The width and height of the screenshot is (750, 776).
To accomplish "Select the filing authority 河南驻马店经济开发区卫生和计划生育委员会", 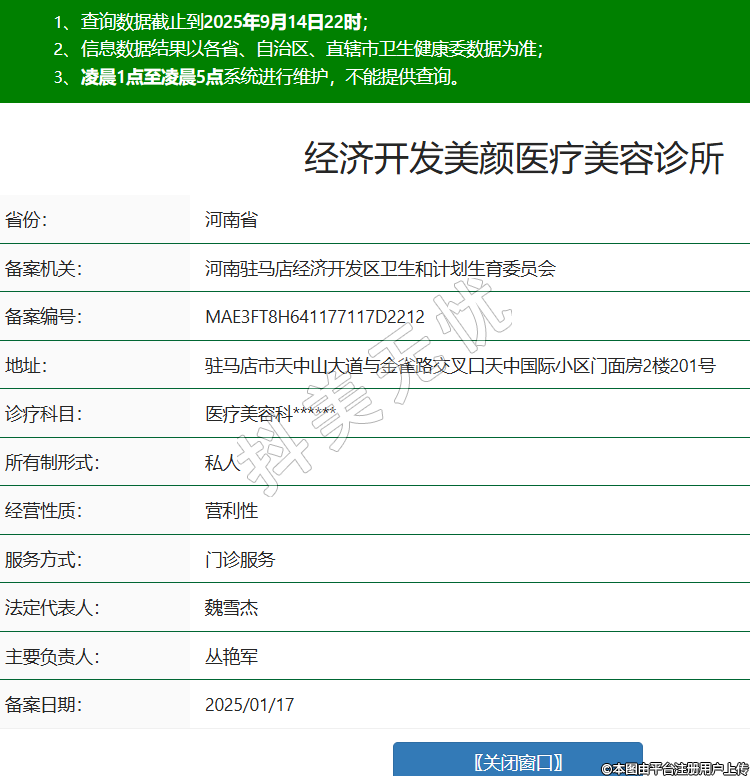I will click(x=379, y=268).
